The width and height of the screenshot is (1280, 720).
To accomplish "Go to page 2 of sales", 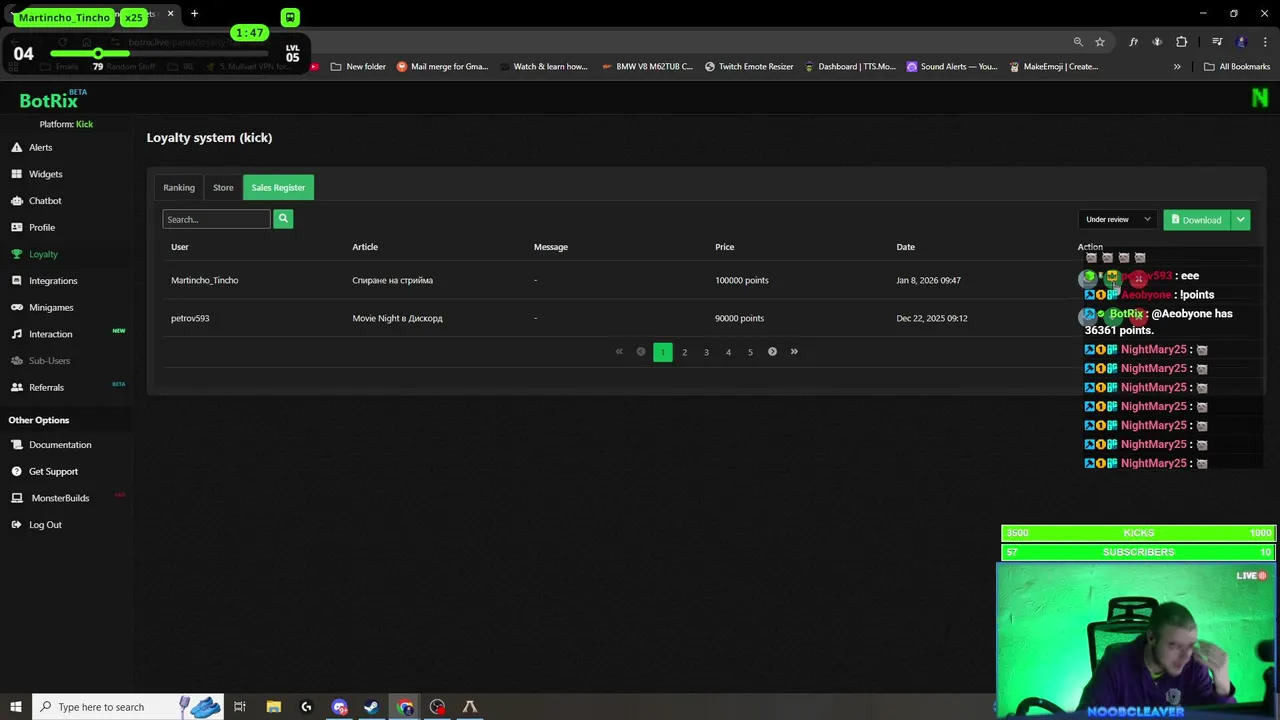I will (684, 352).
